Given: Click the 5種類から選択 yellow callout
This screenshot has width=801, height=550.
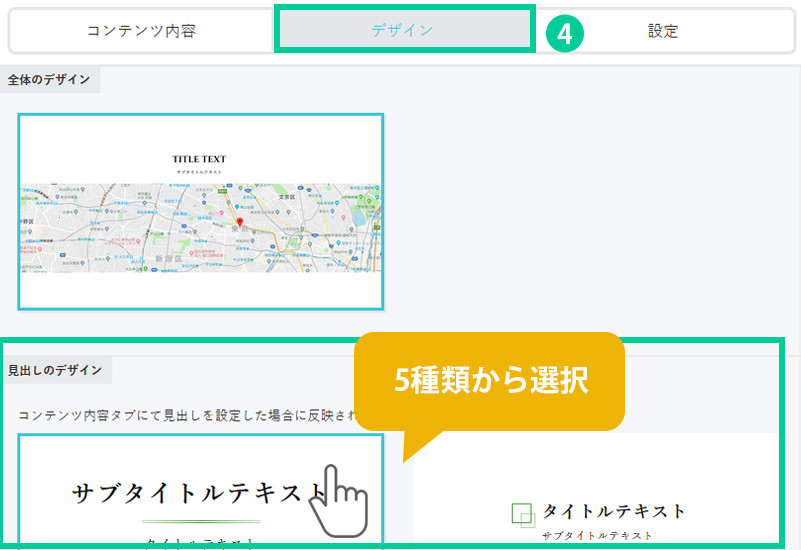Looking at the screenshot, I should (x=489, y=381).
